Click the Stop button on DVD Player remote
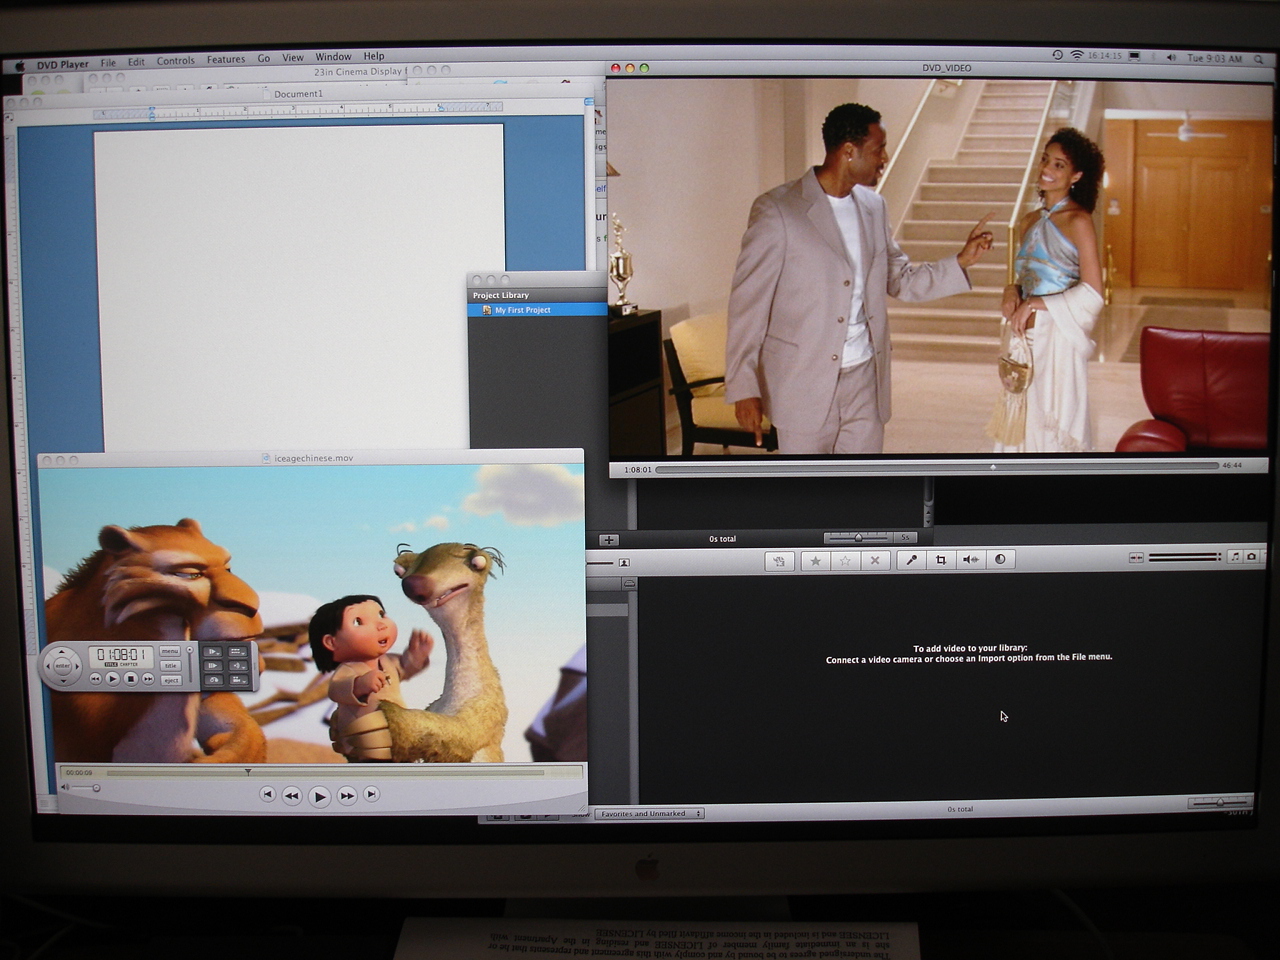 pos(131,679)
